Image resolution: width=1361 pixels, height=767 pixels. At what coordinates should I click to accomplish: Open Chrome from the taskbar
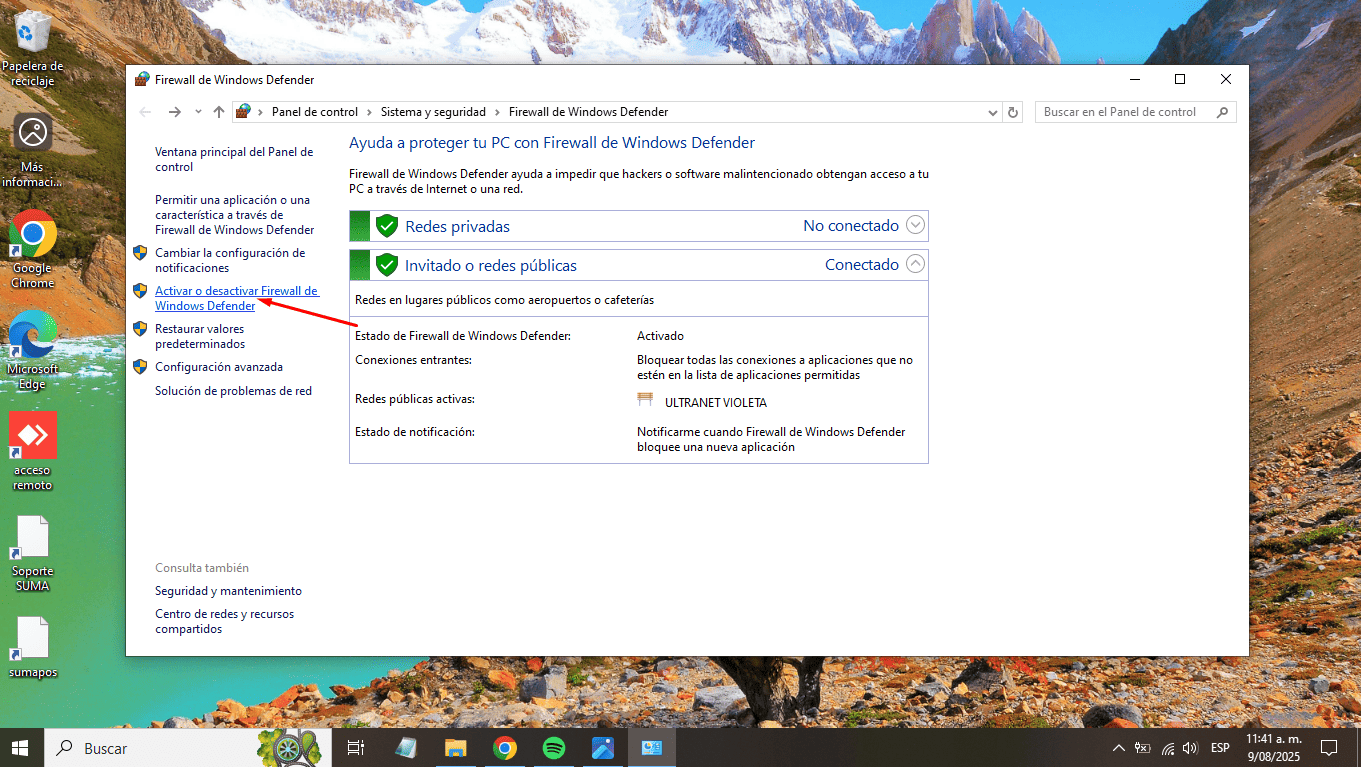click(x=505, y=747)
